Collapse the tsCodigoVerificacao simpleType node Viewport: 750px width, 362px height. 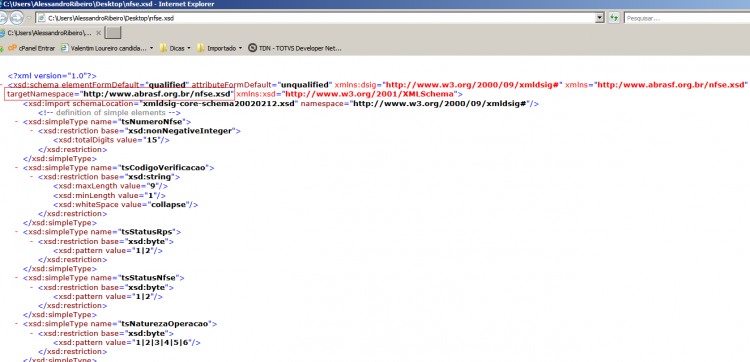(17, 168)
